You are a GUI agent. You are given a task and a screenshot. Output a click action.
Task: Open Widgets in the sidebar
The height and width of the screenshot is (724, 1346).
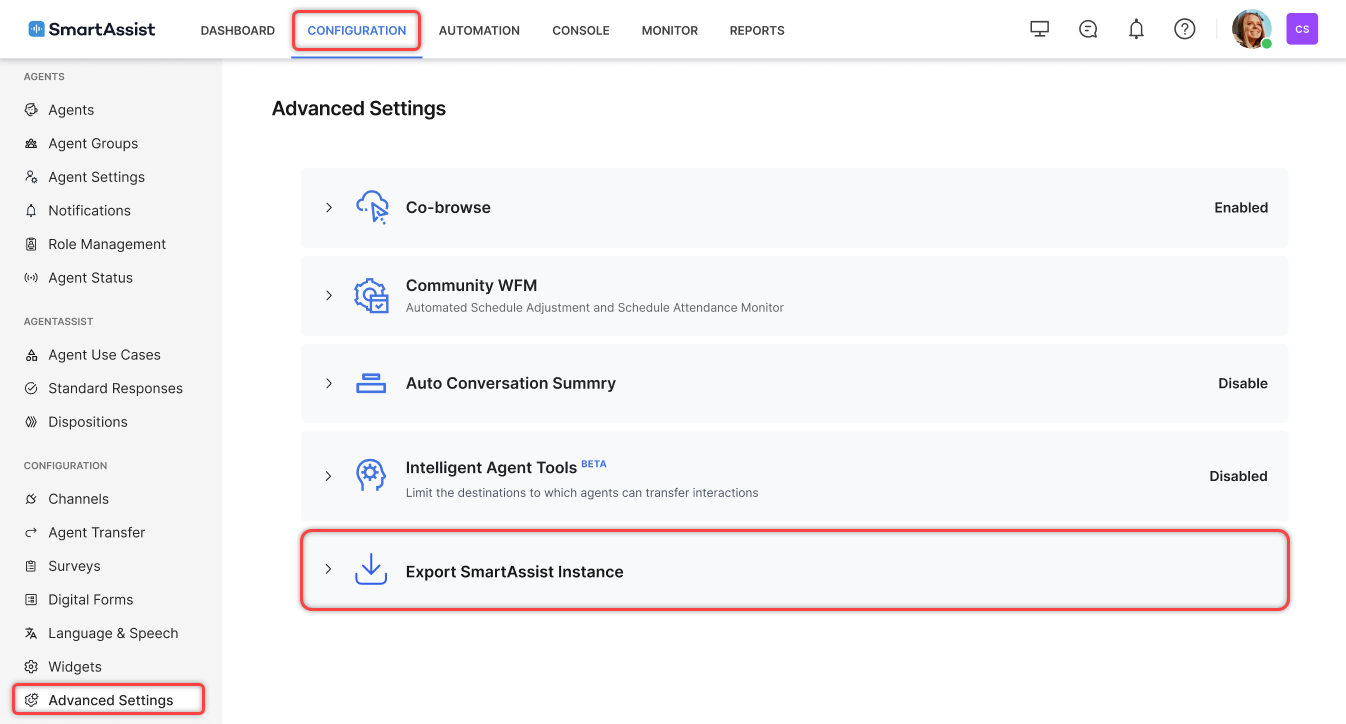tap(75, 667)
